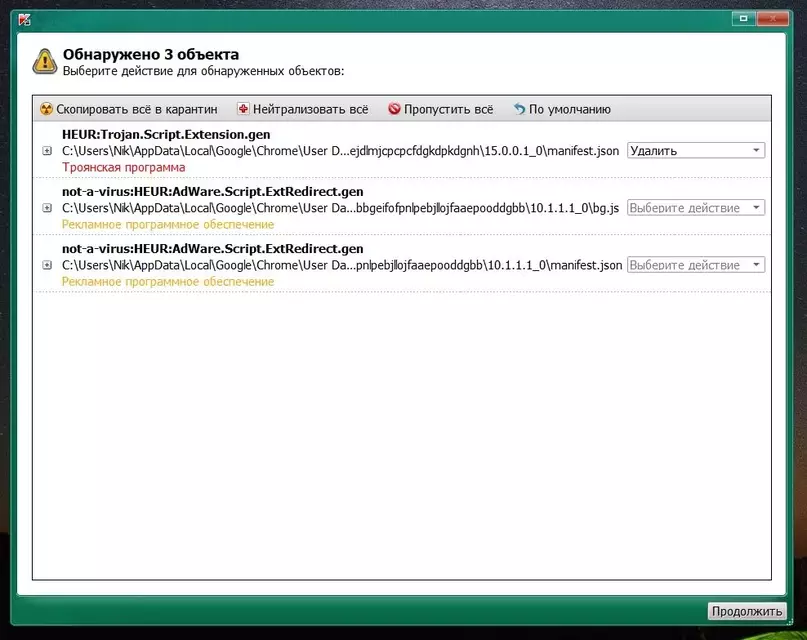Open action dropdown for bg.js row
Screen dimensions: 807x640
(x=696, y=208)
